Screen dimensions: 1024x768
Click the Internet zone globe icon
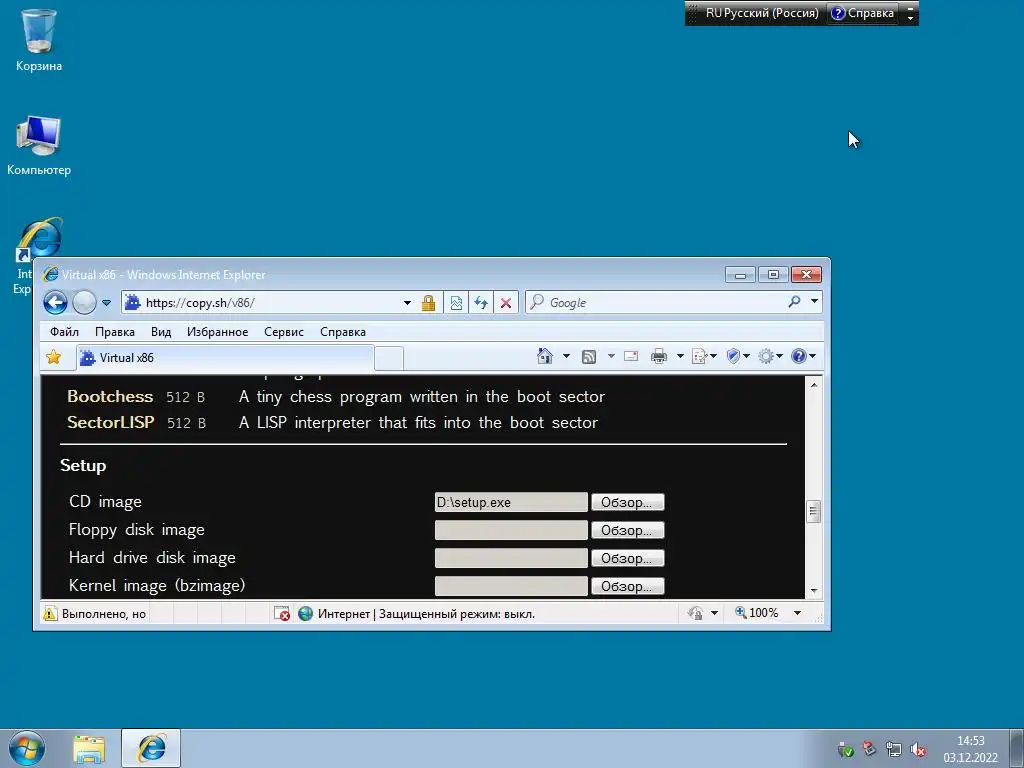click(305, 613)
